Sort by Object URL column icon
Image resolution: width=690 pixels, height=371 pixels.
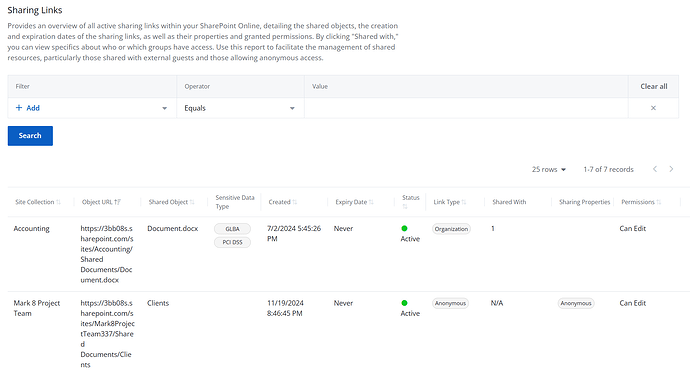117,202
